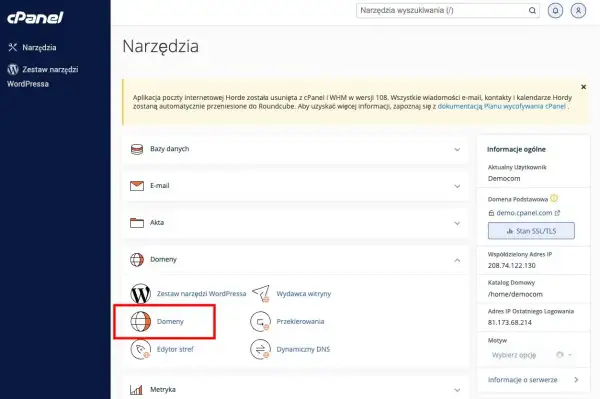The image size is (600, 399).
Task: Click the Akta folder icon
Action: point(137,223)
